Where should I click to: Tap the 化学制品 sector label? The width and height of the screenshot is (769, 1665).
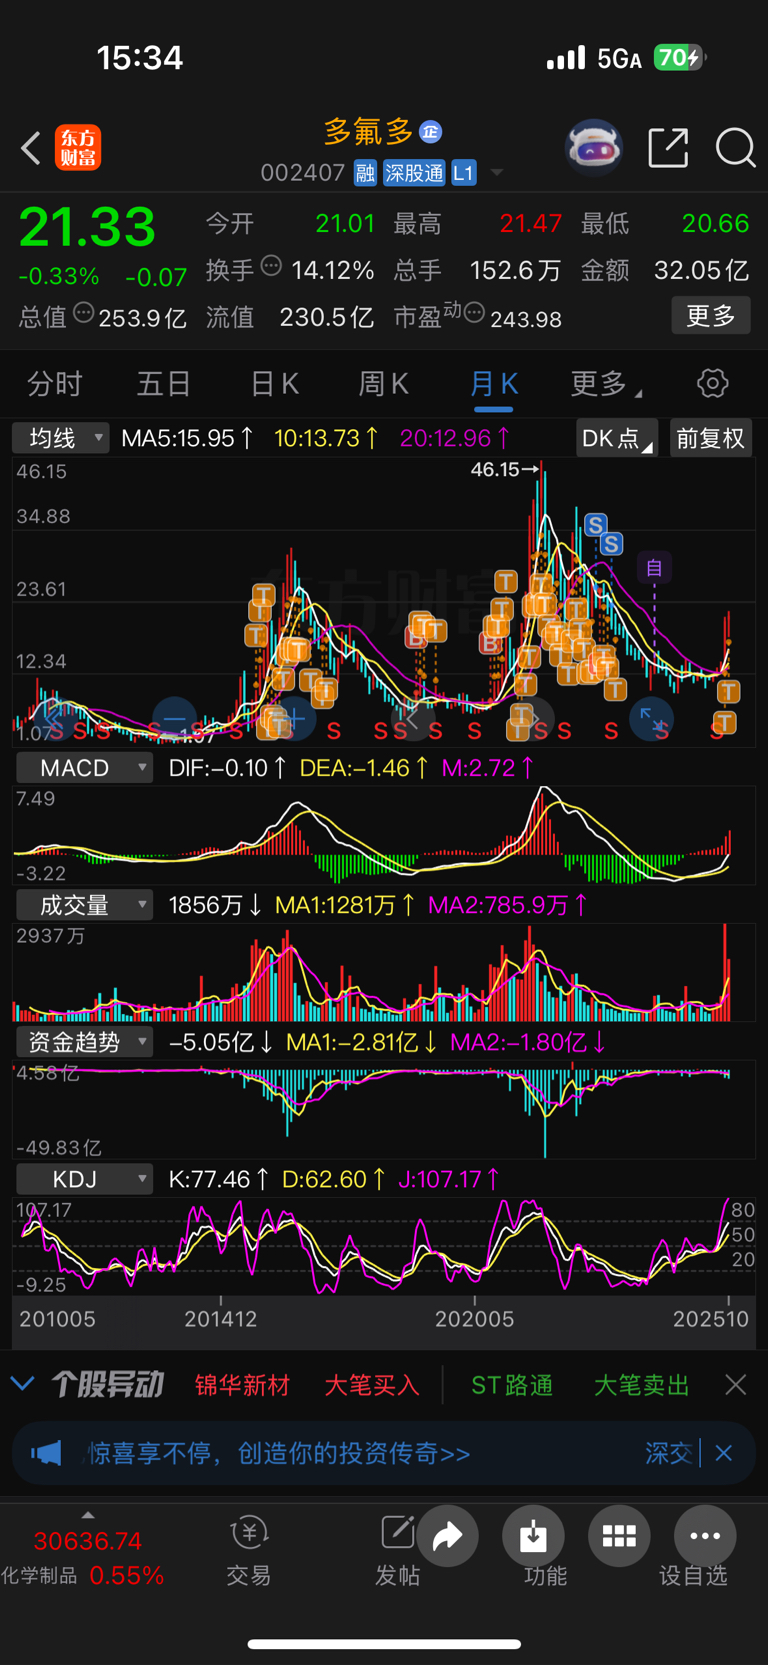tap(39, 1576)
